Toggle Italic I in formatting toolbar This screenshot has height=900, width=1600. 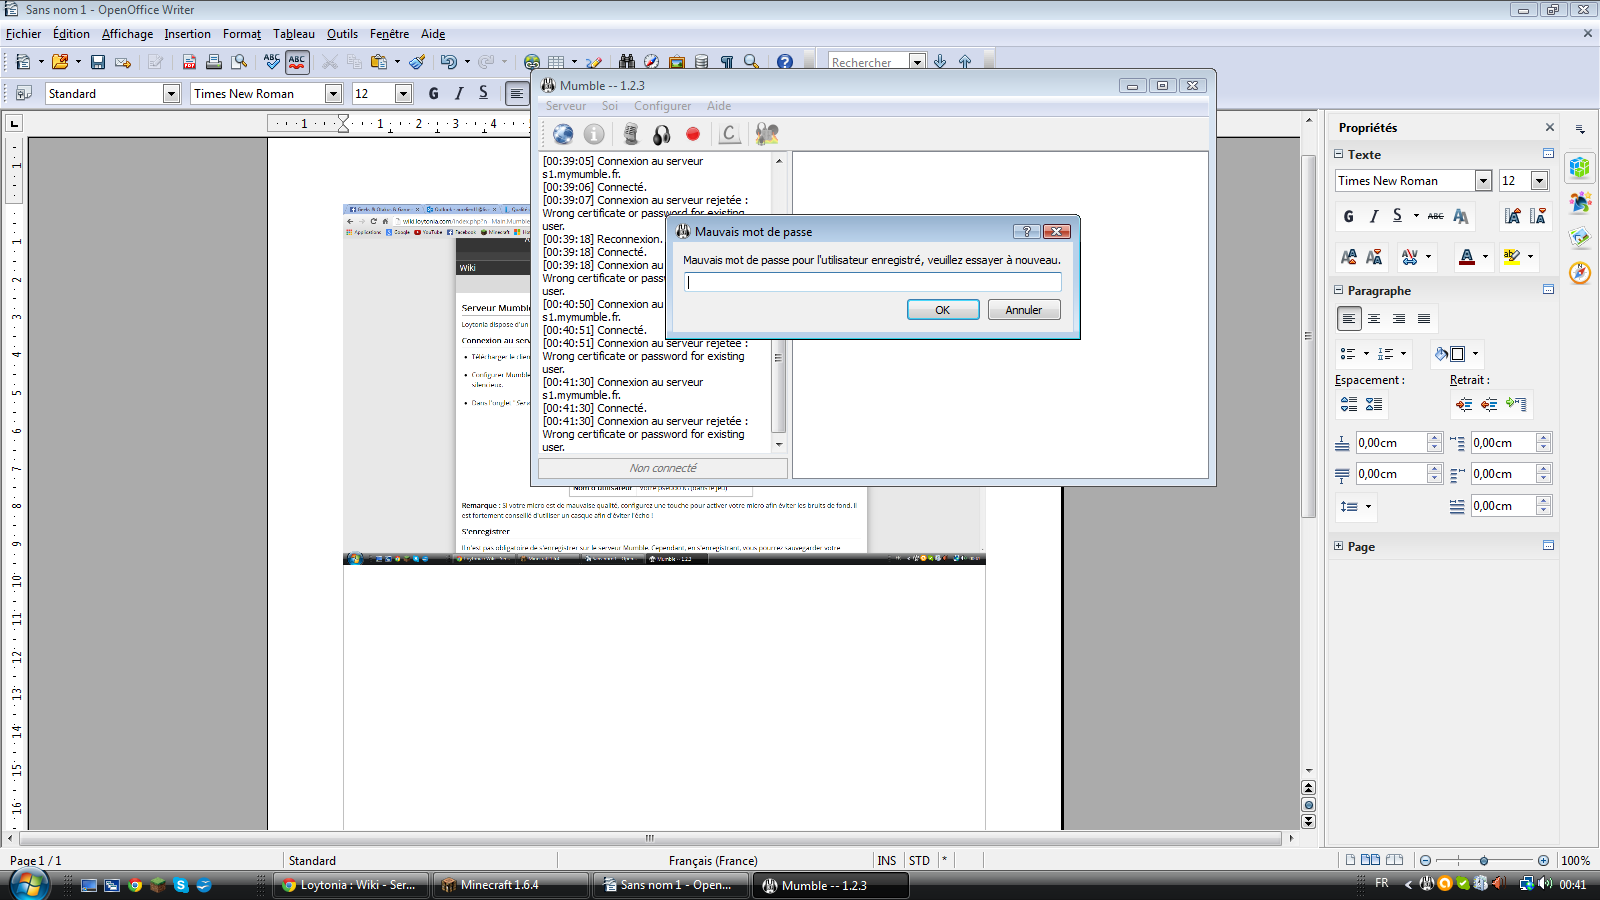tap(458, 93)
